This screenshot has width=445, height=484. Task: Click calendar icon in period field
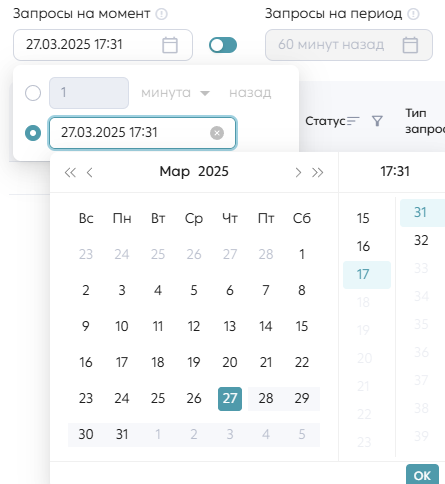(x=410, y=45)
